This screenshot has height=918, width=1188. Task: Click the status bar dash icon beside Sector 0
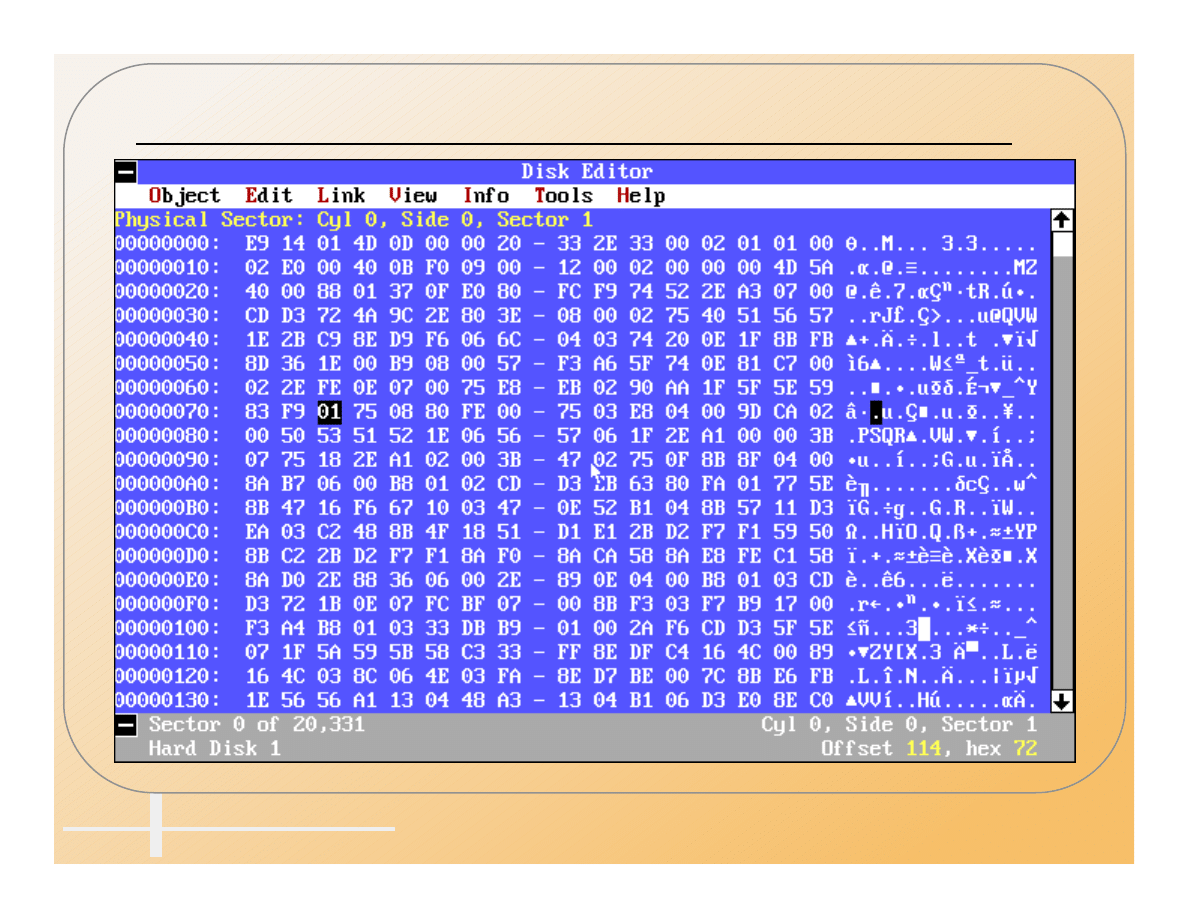click(125, 725)
